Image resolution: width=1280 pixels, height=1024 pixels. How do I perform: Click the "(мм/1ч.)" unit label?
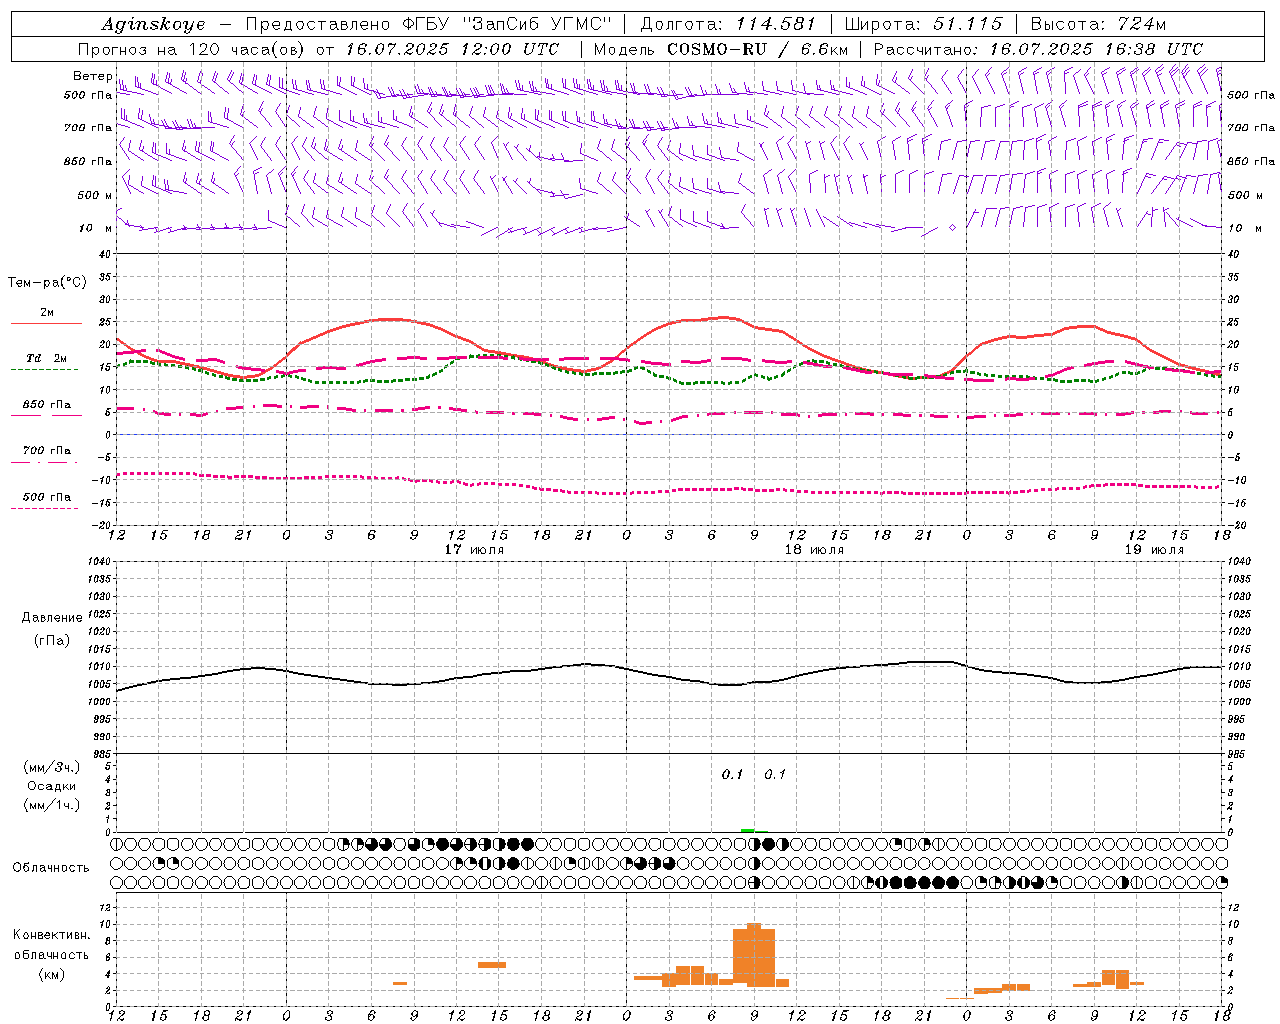(x=52, y=805)
